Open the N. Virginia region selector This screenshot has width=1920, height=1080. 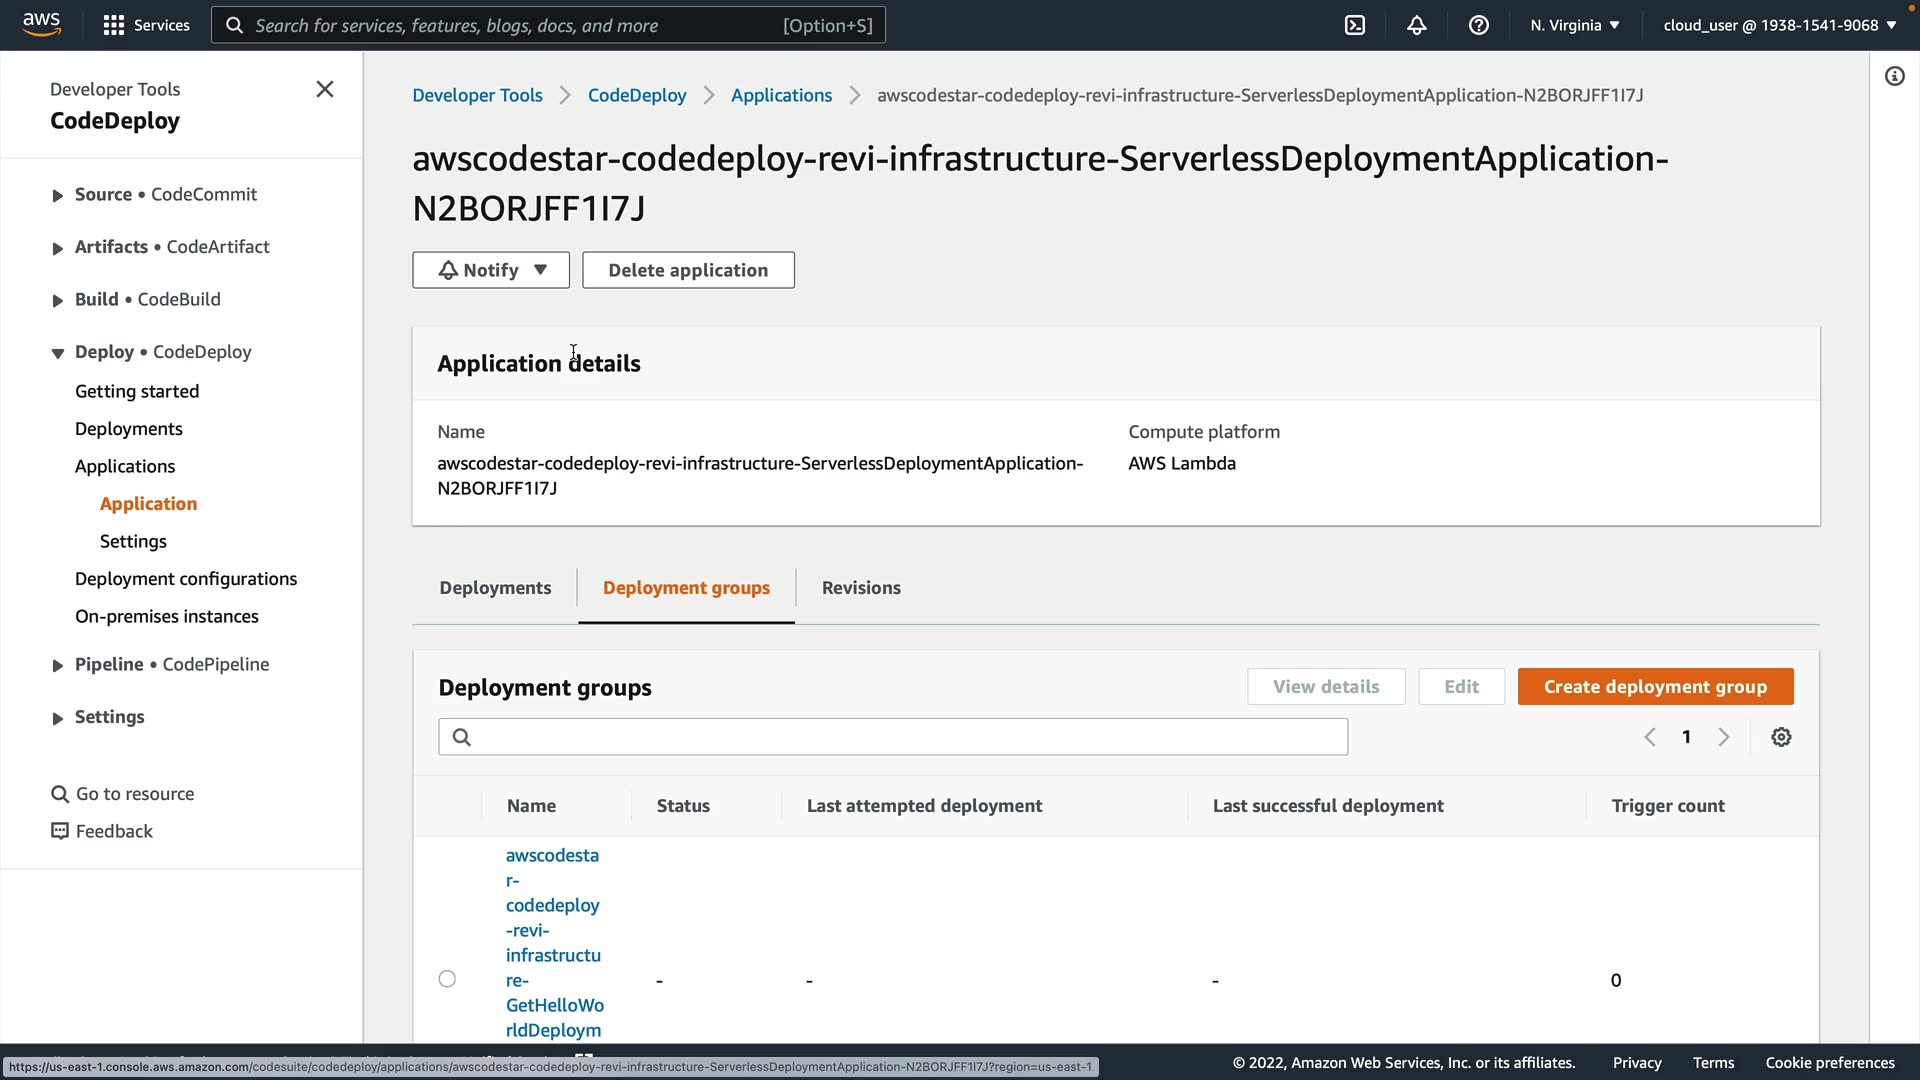coord(1574,25)
